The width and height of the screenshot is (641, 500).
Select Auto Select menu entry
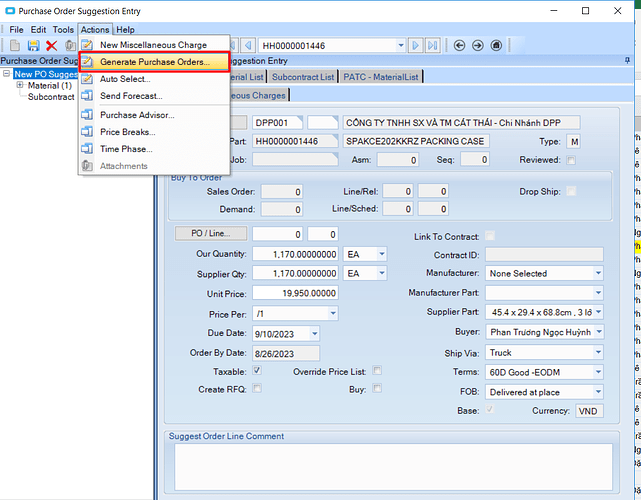[x=155, y=78]
